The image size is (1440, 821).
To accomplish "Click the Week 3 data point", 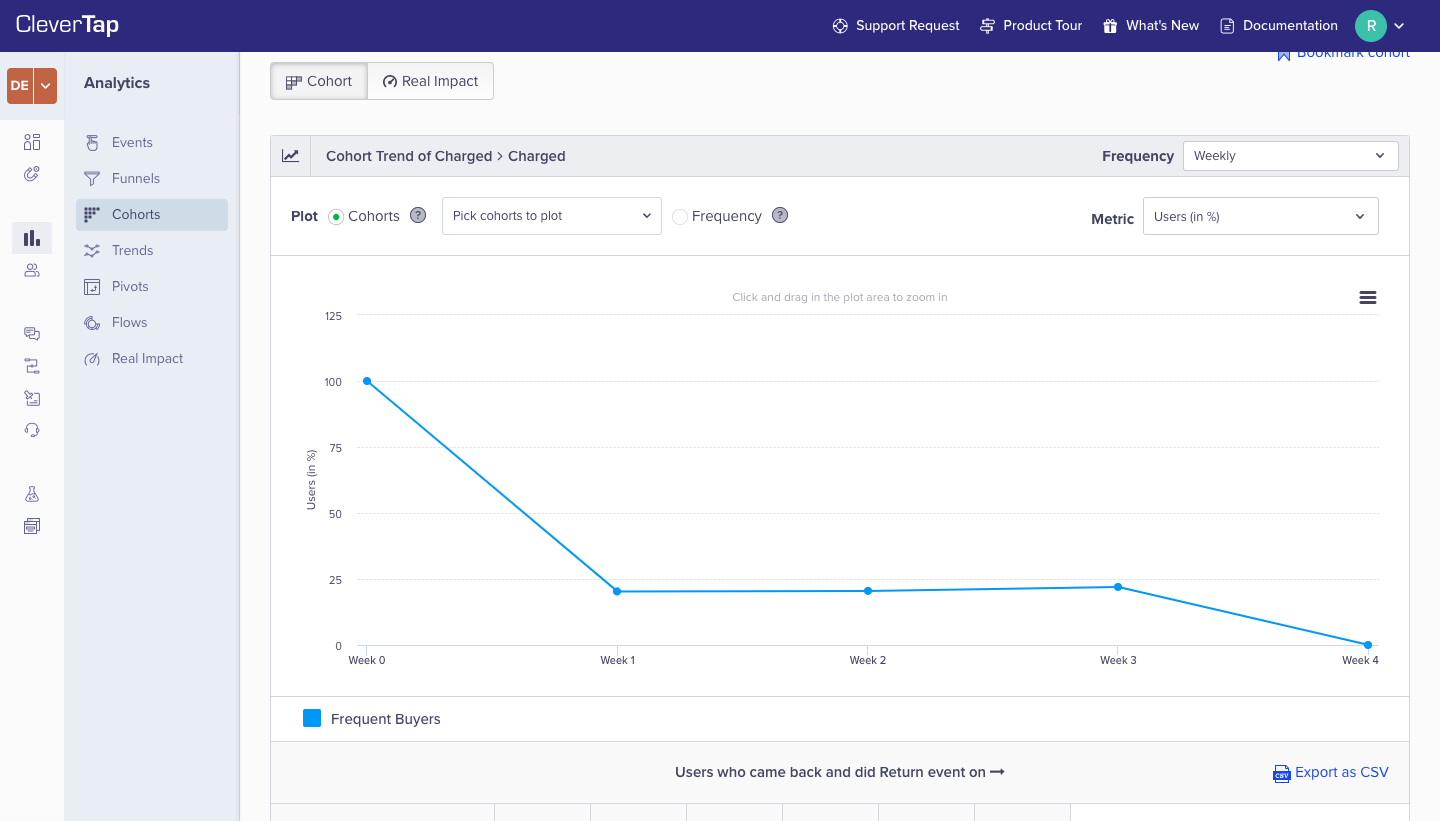I will click(1118, 587).
